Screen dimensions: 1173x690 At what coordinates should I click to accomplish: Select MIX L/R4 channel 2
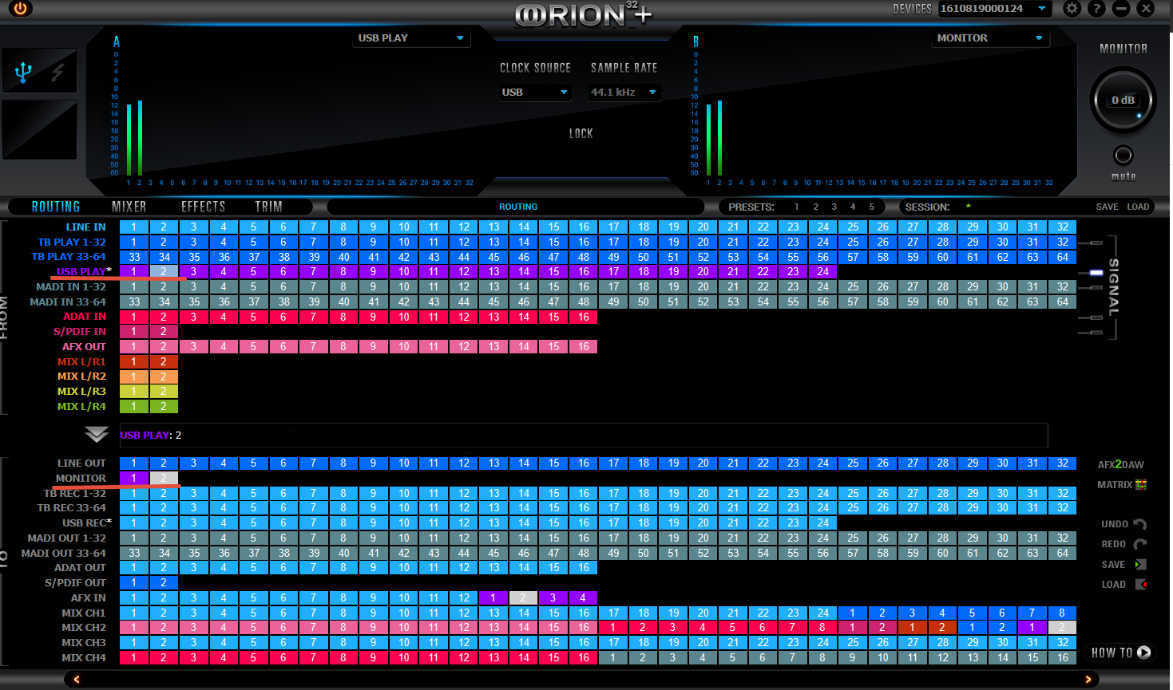(164, 406)
